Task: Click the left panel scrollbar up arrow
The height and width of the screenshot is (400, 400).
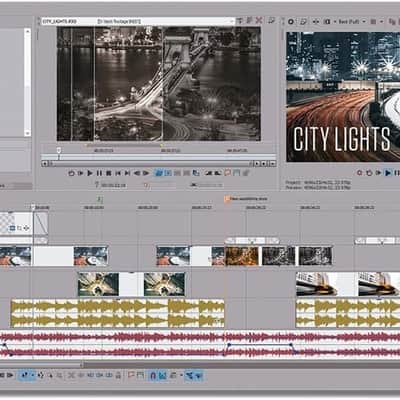Action: pyautogui.click(x=28, y=31)
